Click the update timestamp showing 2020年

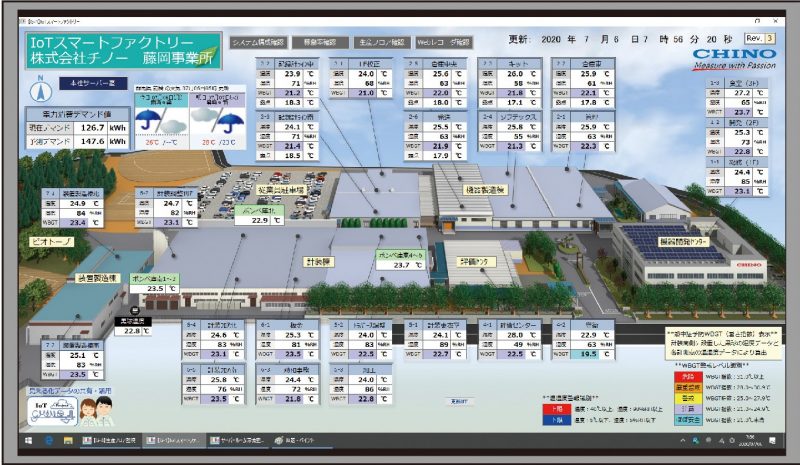click(x=621, y=39)
